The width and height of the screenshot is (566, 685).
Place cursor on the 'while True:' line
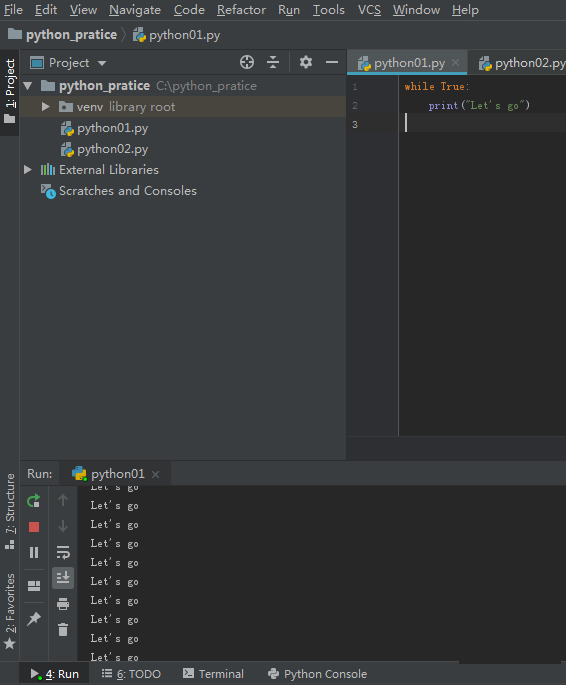pyautogui.click(x=437, y=86)
